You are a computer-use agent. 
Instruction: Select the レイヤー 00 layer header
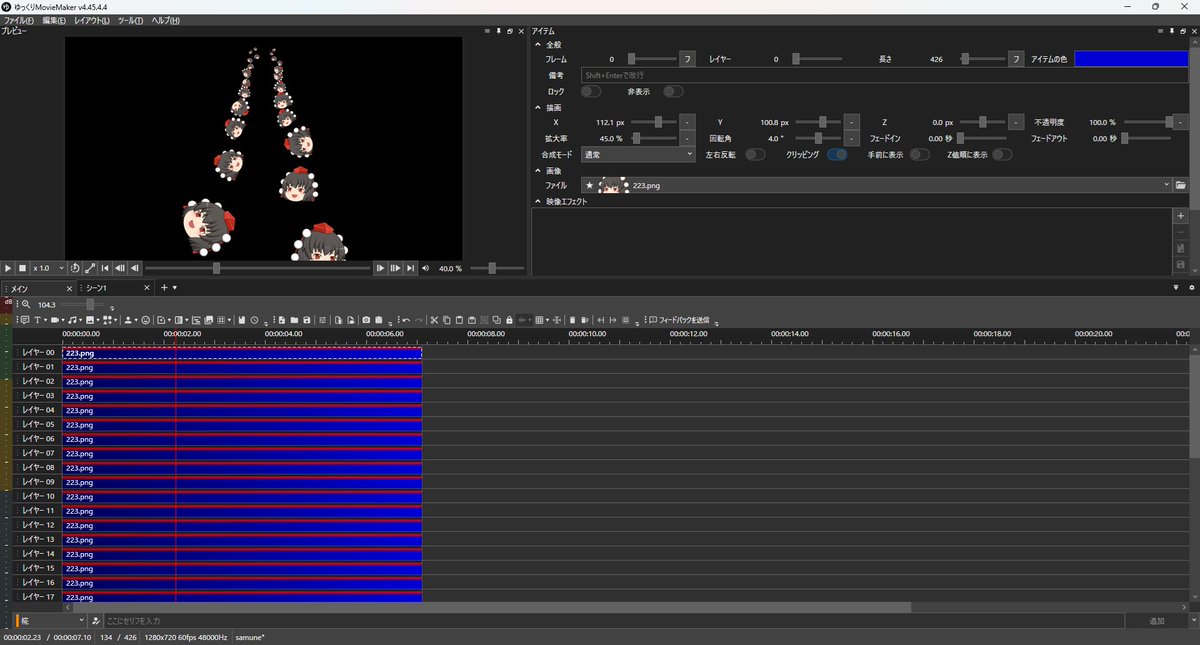click(36, 353)
